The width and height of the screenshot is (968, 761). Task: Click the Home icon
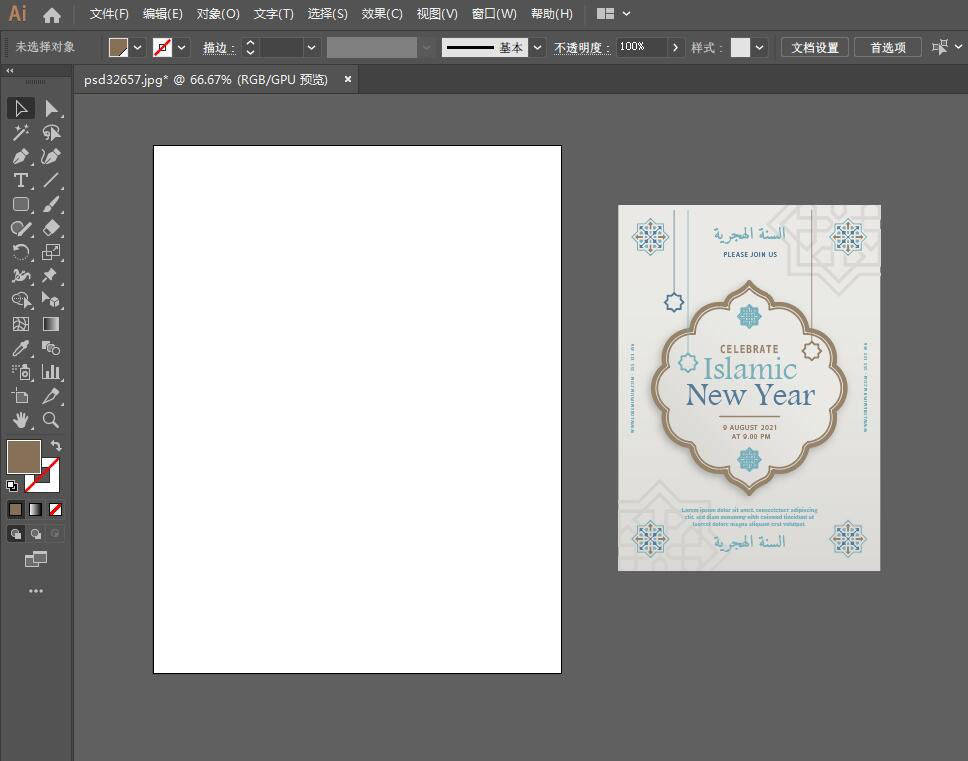(52, 15)
